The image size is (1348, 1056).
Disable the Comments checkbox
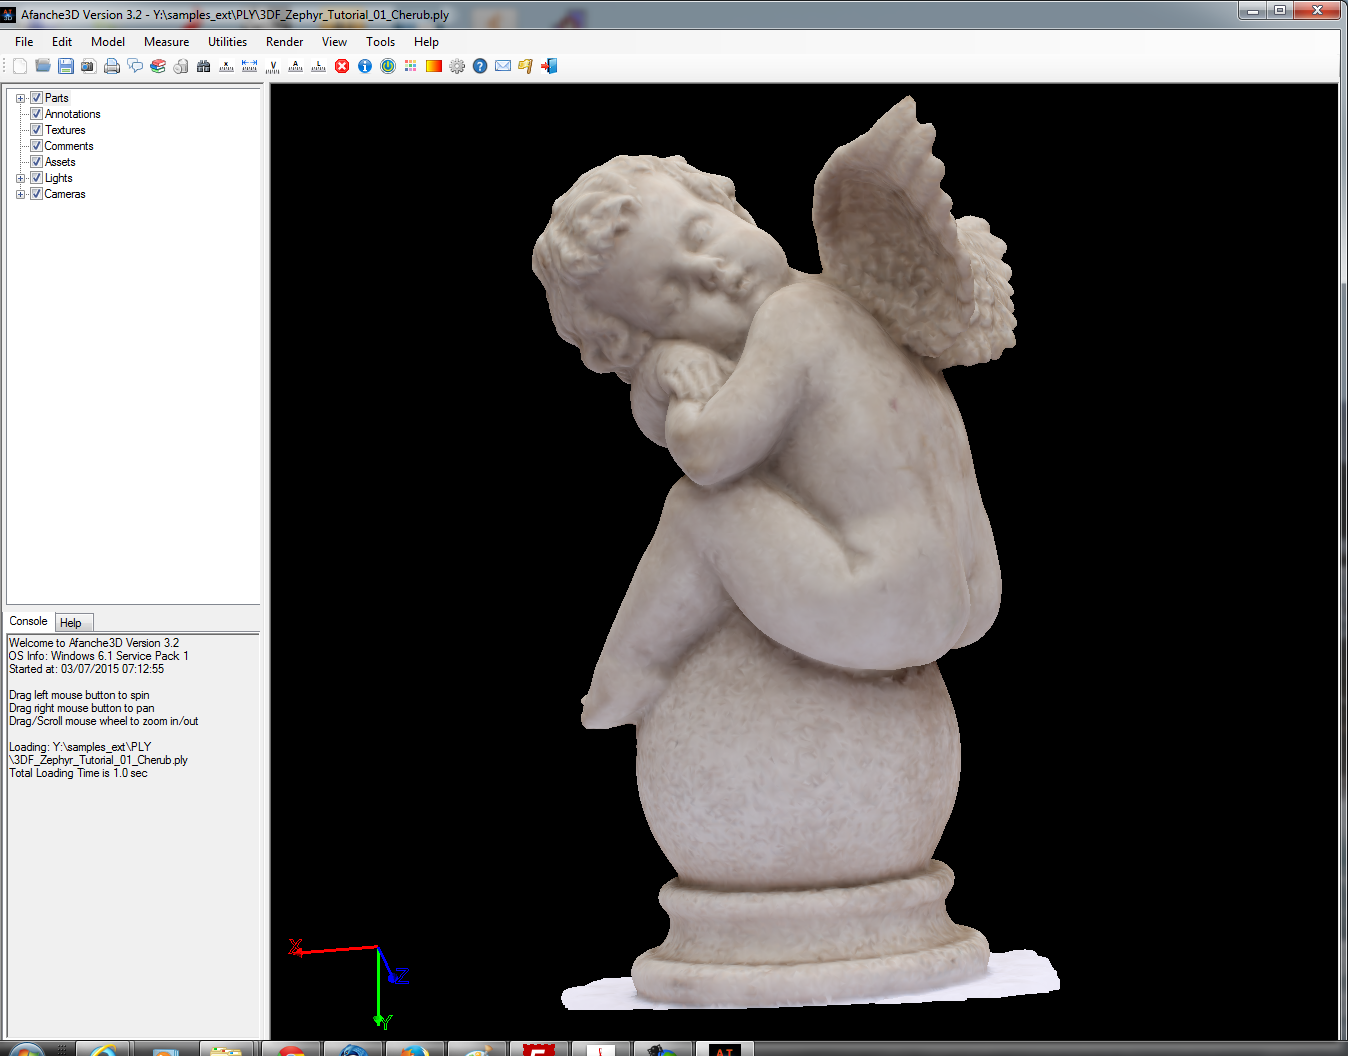pyautogui.click(x=36, y=146)
